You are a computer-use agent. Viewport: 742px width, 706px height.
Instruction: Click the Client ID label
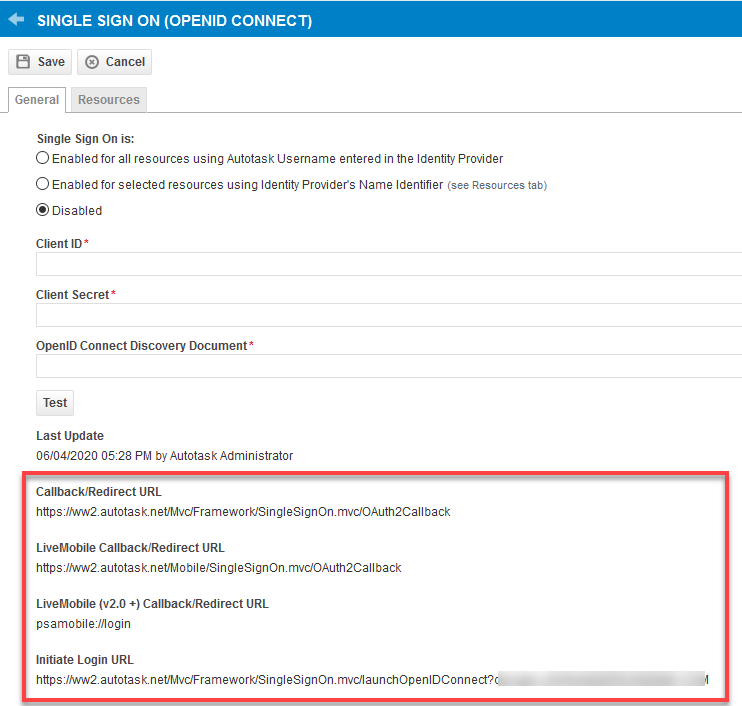point(59,244)
